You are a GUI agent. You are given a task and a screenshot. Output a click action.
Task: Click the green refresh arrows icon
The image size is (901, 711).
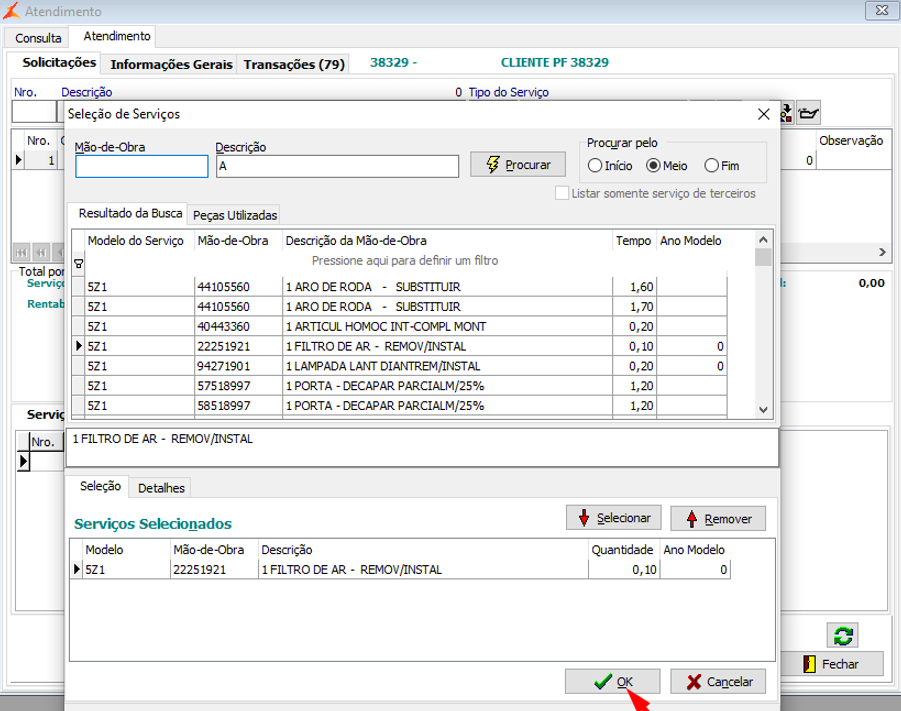click(x=842, y=635)
